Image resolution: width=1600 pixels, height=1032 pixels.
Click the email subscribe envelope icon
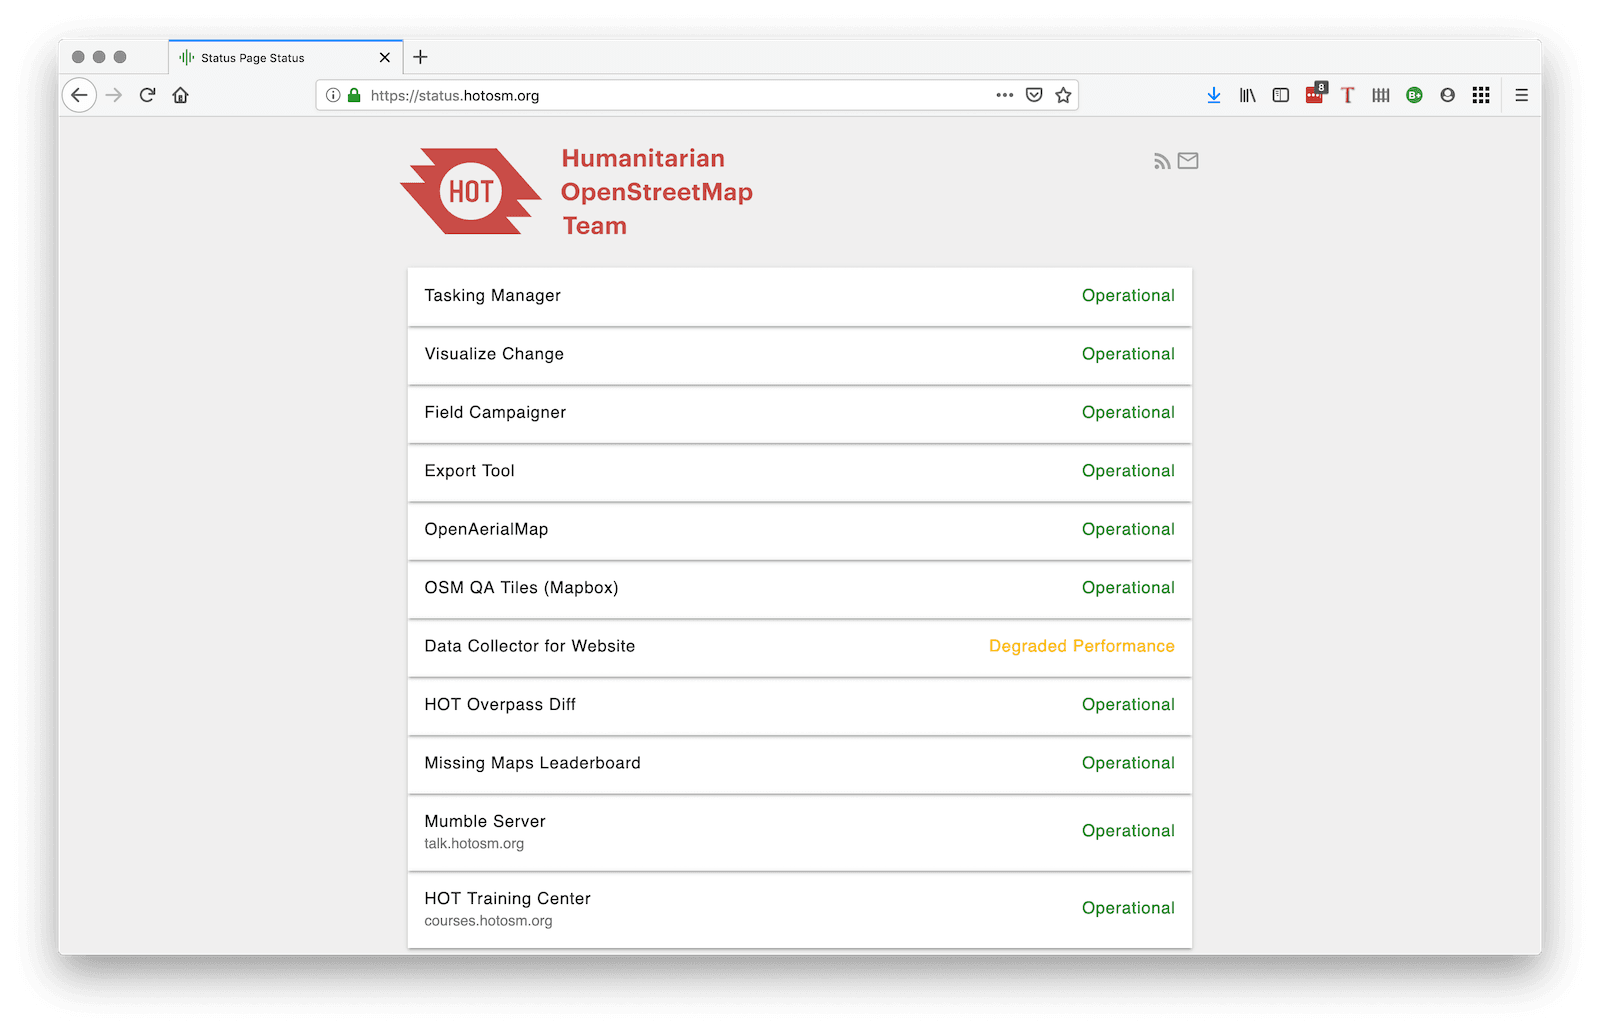click(x=1188, y=161)
